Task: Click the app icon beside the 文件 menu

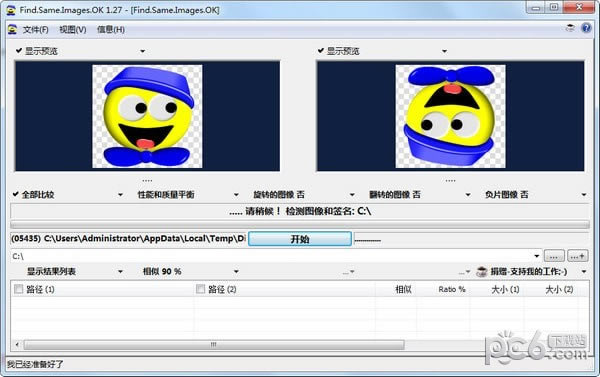Action: 12,29
